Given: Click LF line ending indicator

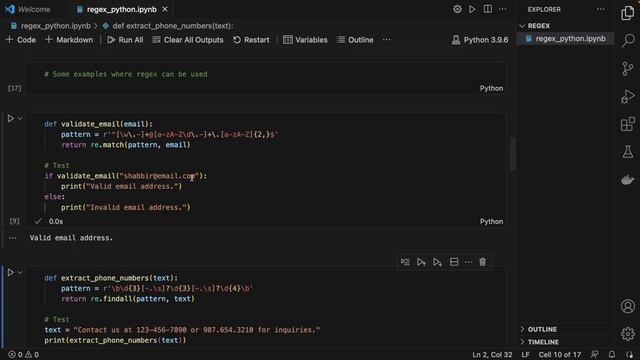Looking at the screenshot, I should (x=525, y=354).
